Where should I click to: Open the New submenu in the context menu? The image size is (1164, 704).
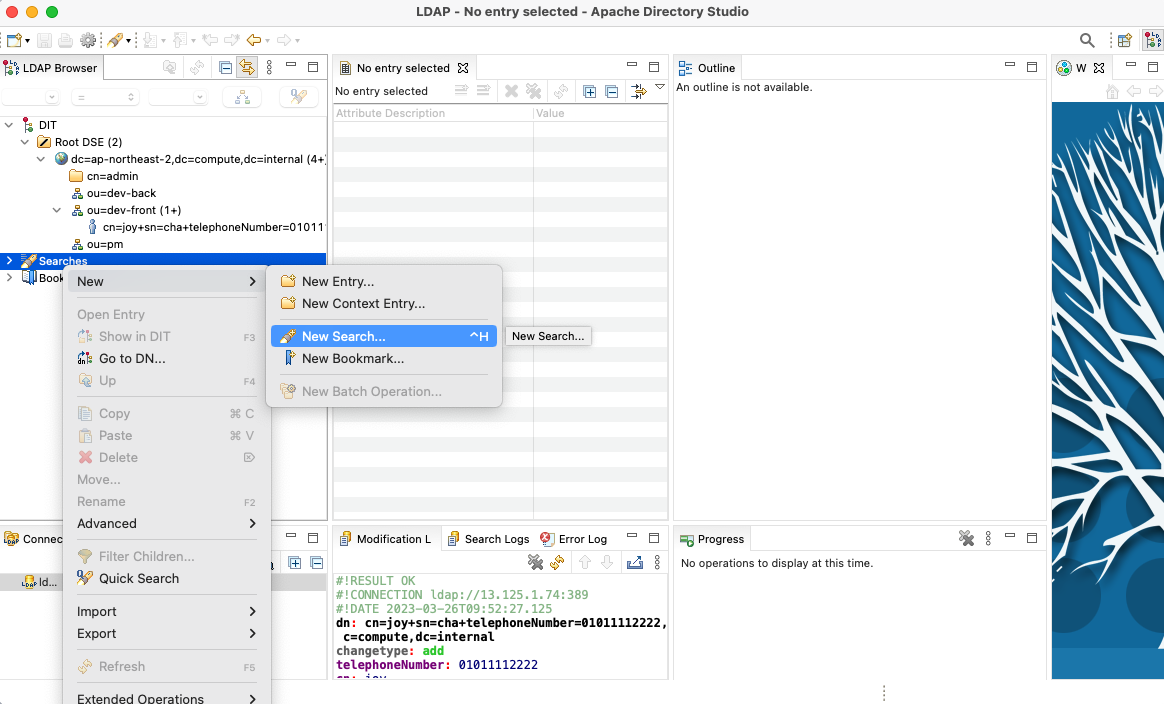(167, 281)
